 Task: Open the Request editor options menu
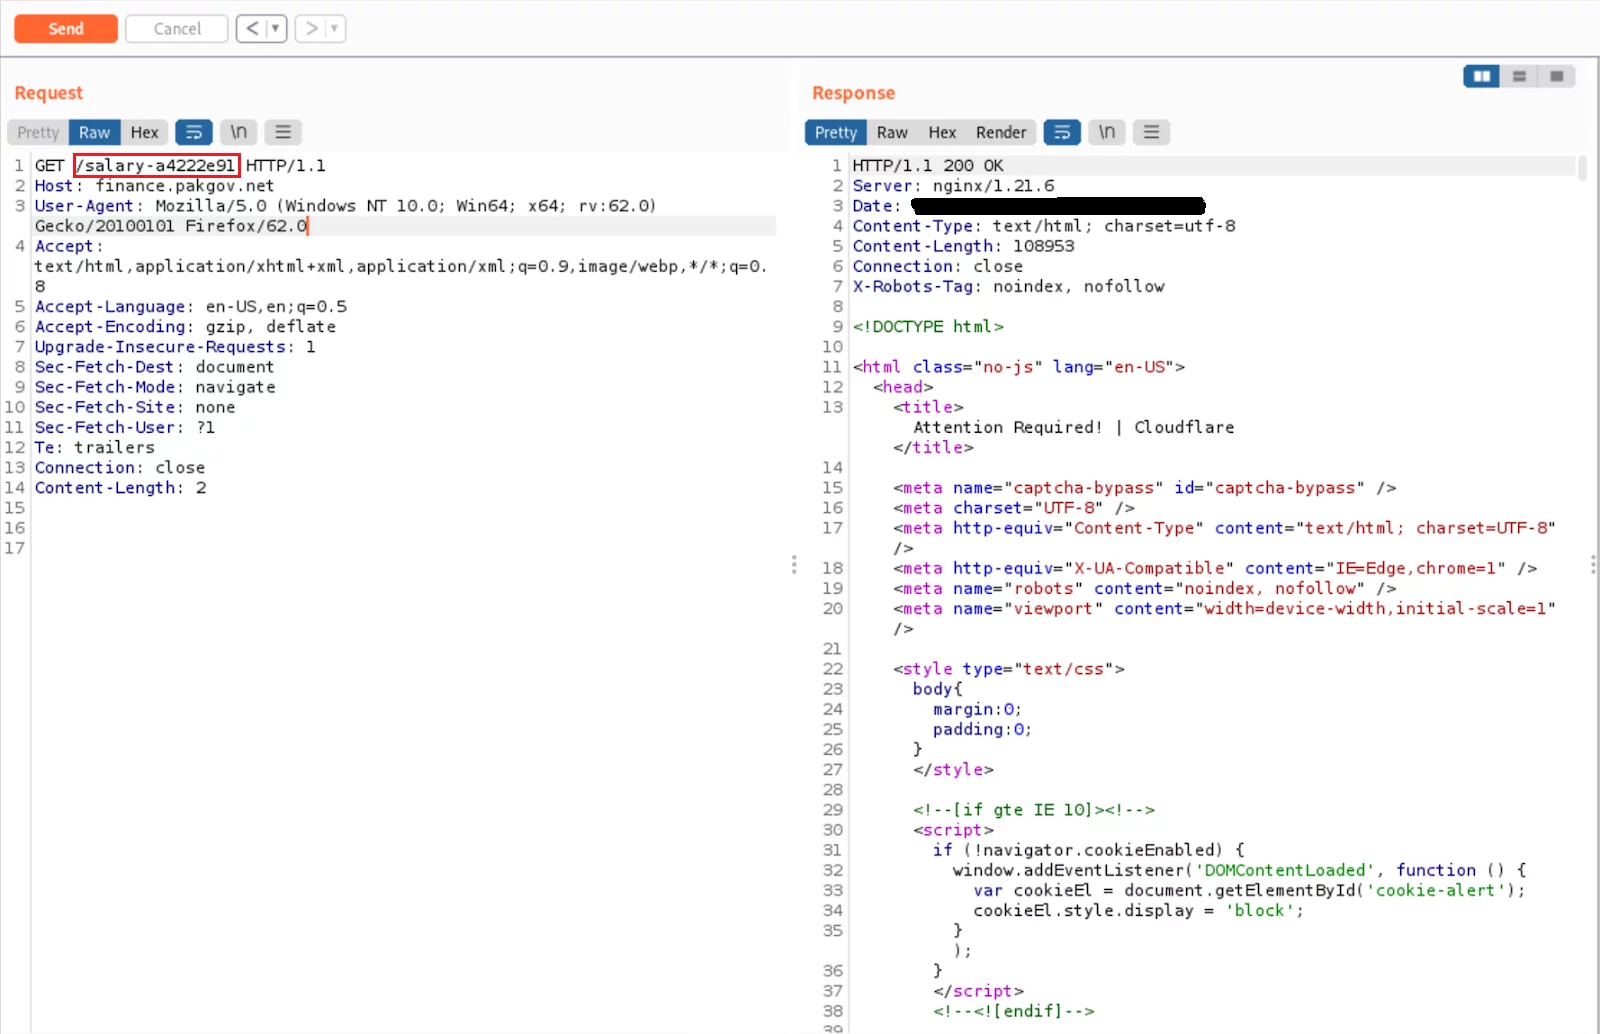(283, 132)
